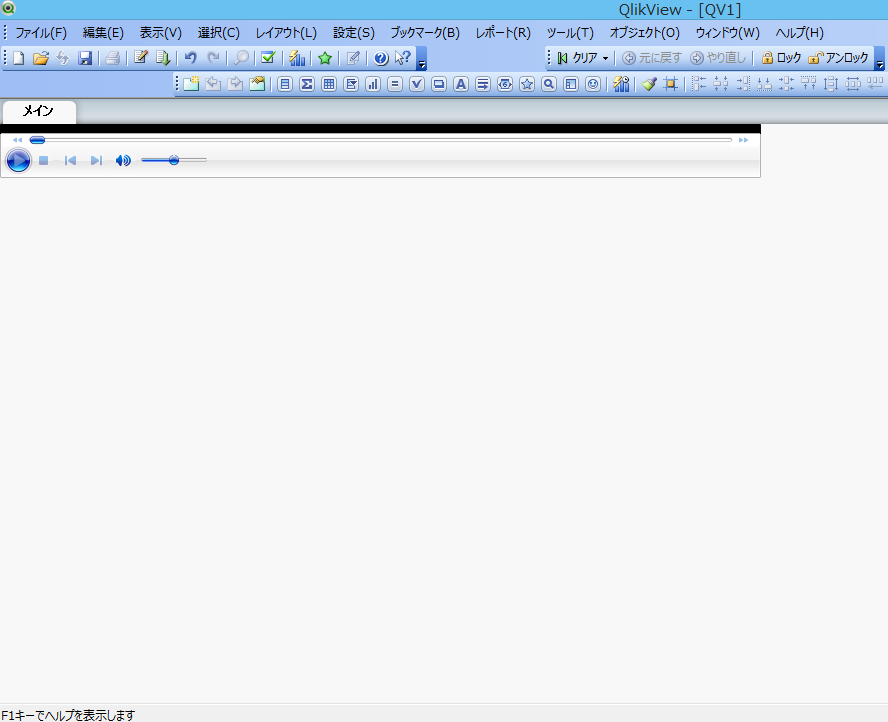Image resolution: width=888 pixels, height=722 pixels.
Task: Create a Current Selections Box V icon
Action: [x=417, y=84]
